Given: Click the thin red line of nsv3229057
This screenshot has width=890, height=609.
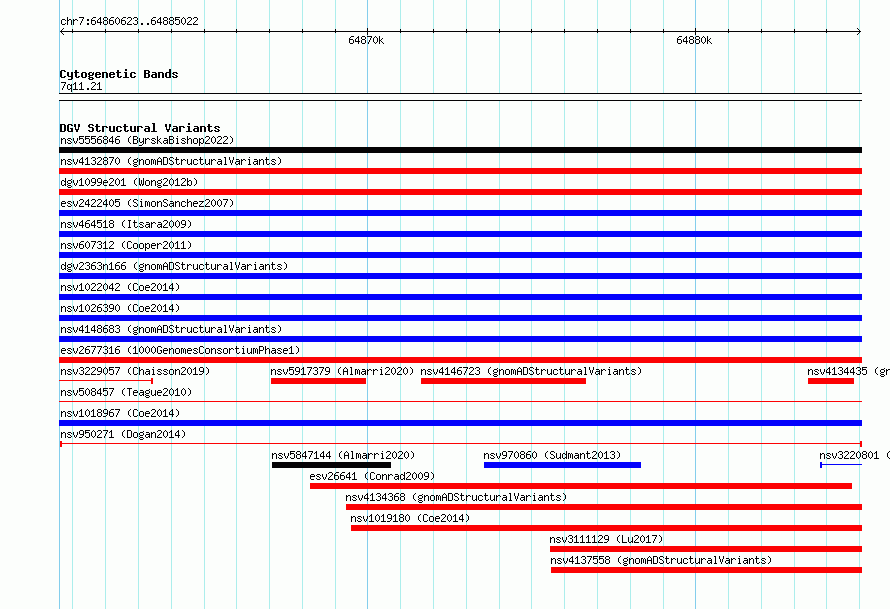Looking at the screenshot, I should pyautogui.click(x=106, y=381).
